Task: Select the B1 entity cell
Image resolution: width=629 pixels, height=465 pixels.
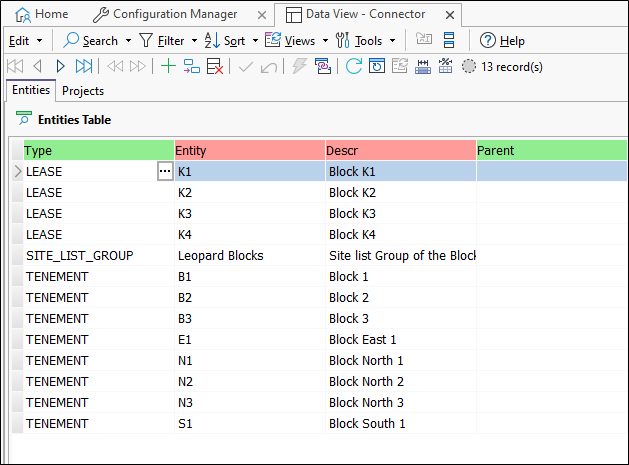Action: tap(250, 276)
